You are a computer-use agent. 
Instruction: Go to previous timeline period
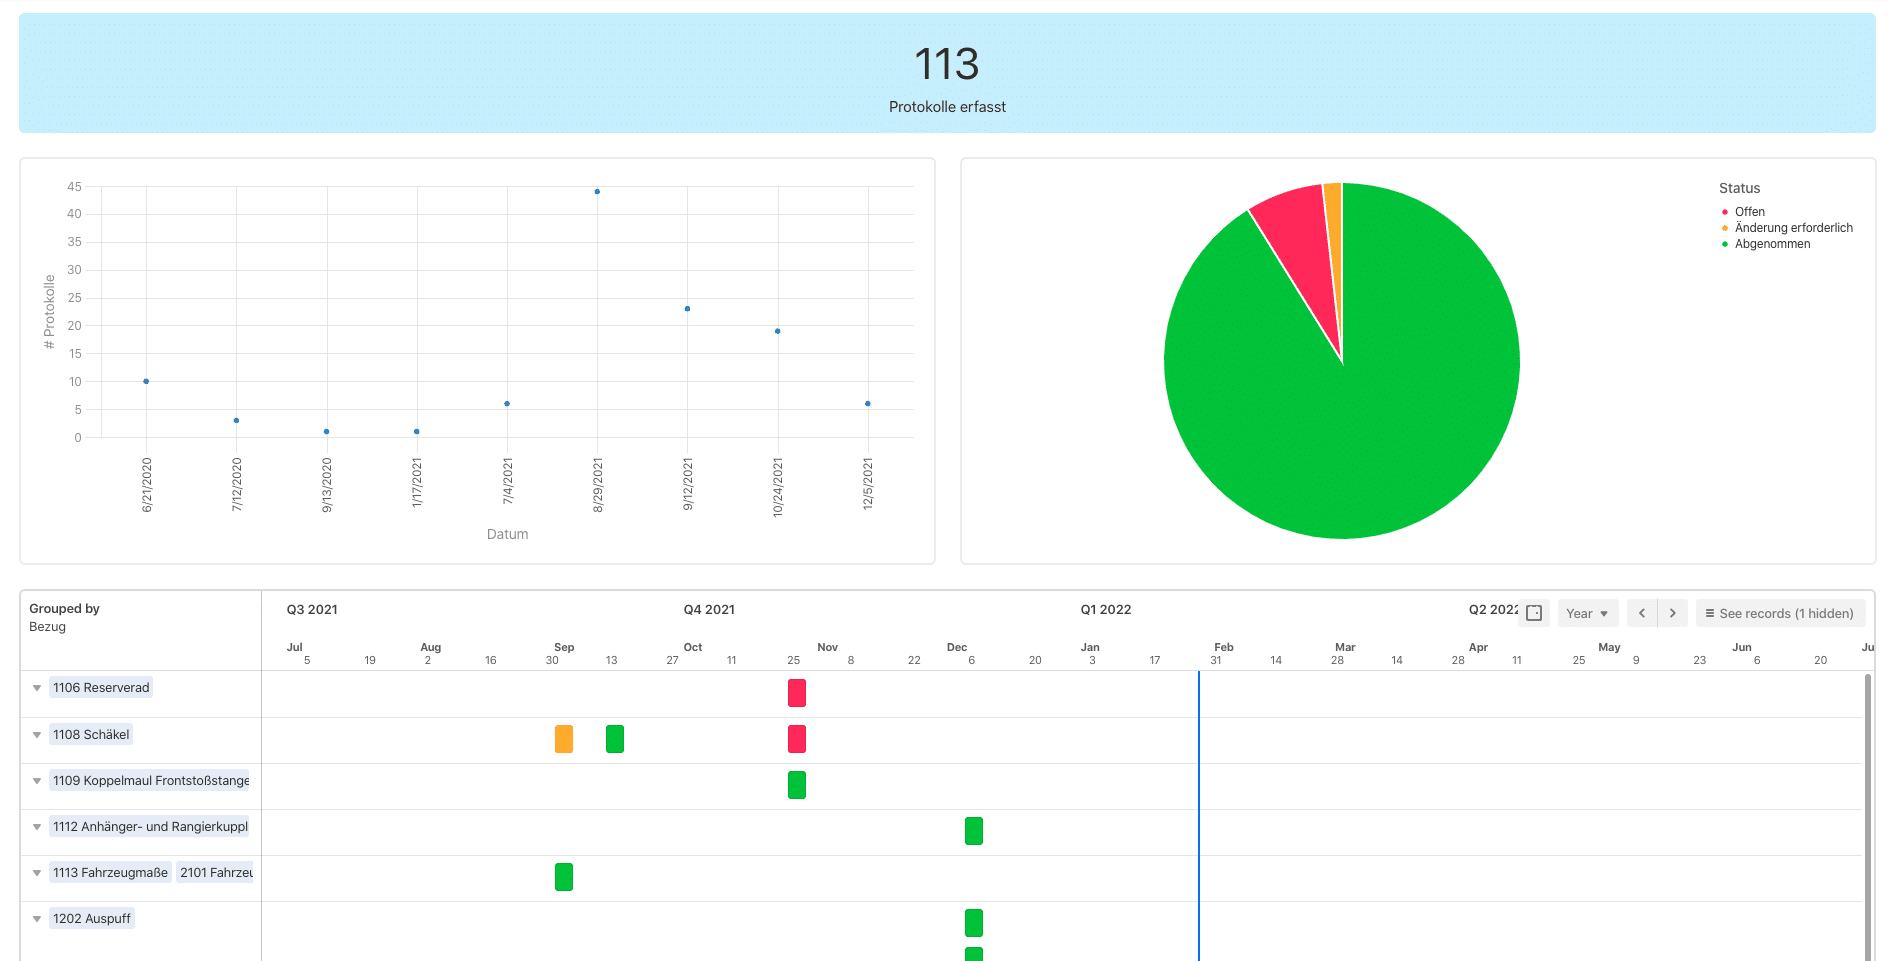1642,613
